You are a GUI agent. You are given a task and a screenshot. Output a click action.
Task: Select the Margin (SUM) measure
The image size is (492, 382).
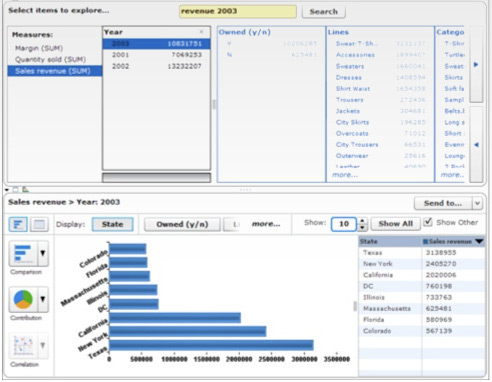(39, 48)
